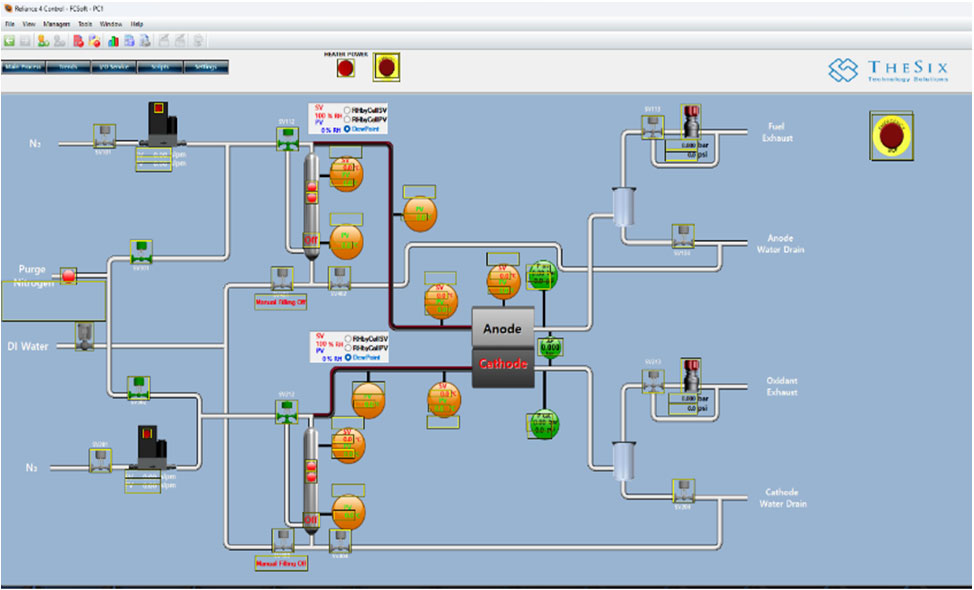Click the emergency stop button beside HEATER POWER
This screenshot has height=590, width=974.
pos(386,67)
